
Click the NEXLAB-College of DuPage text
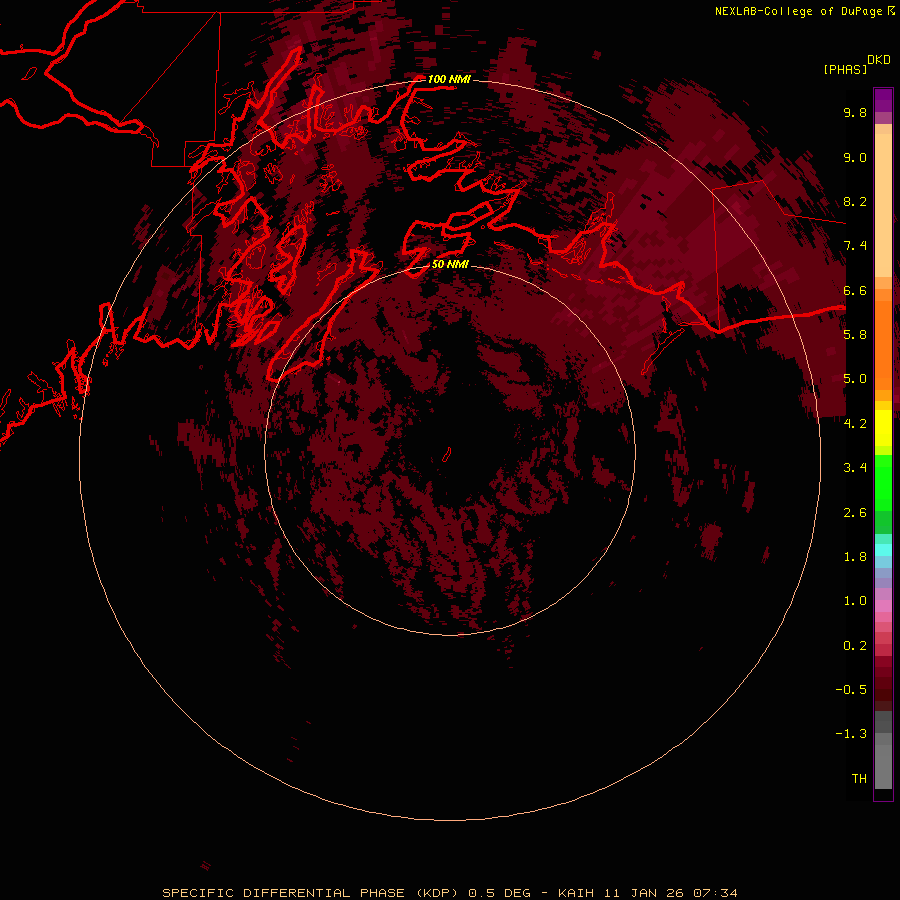798,11
